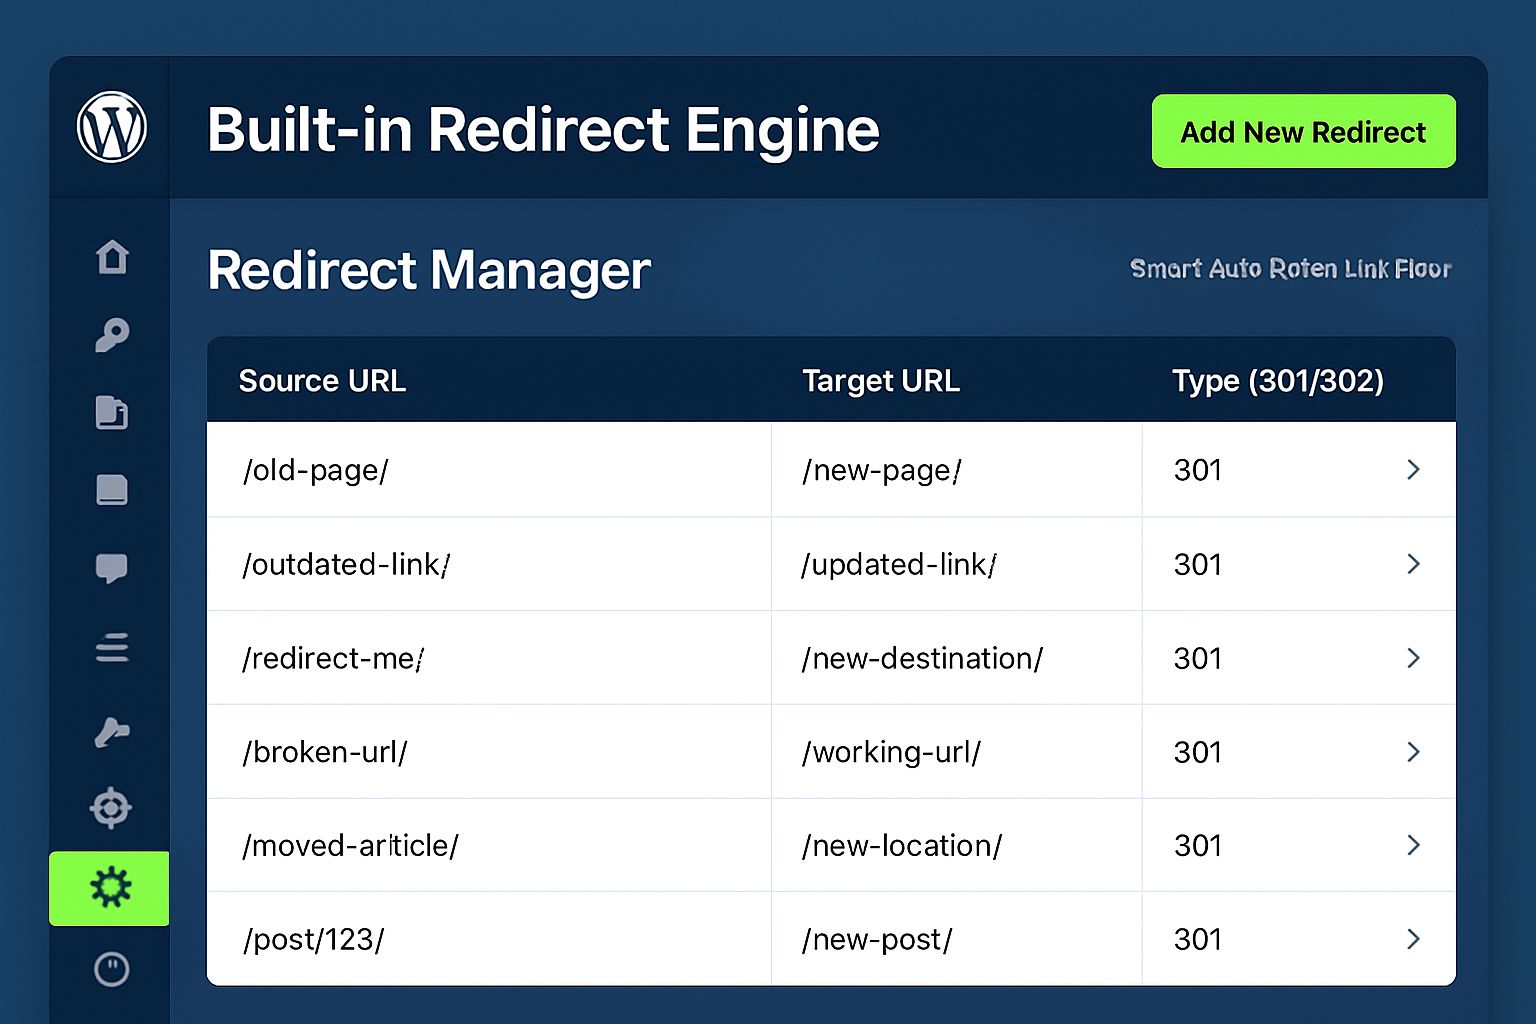Select the wrench tools icon

tap(112, 731)
